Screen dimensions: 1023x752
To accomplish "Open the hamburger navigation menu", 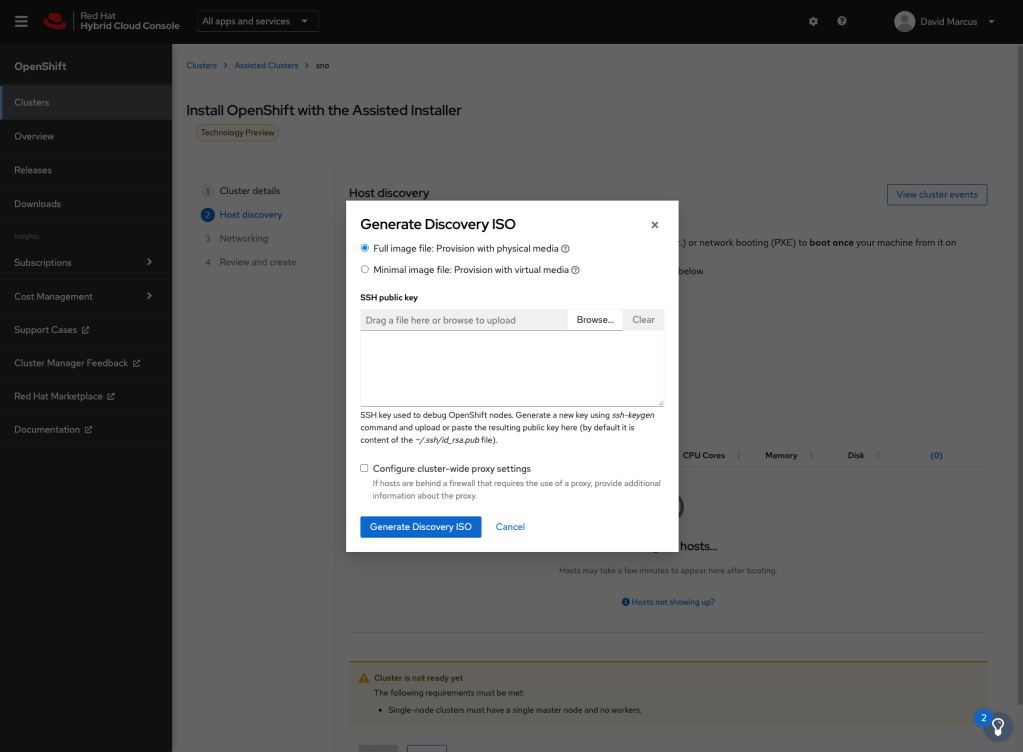I will coord(21,21).
